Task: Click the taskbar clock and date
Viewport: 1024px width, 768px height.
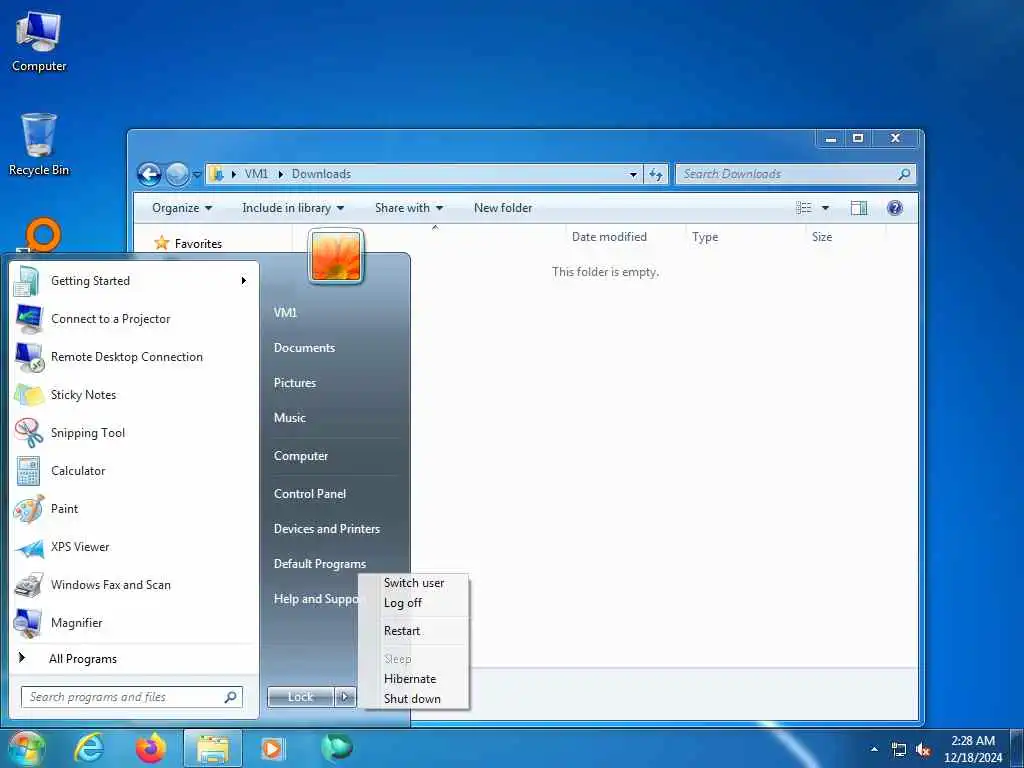Action: (x=972, y=749)
